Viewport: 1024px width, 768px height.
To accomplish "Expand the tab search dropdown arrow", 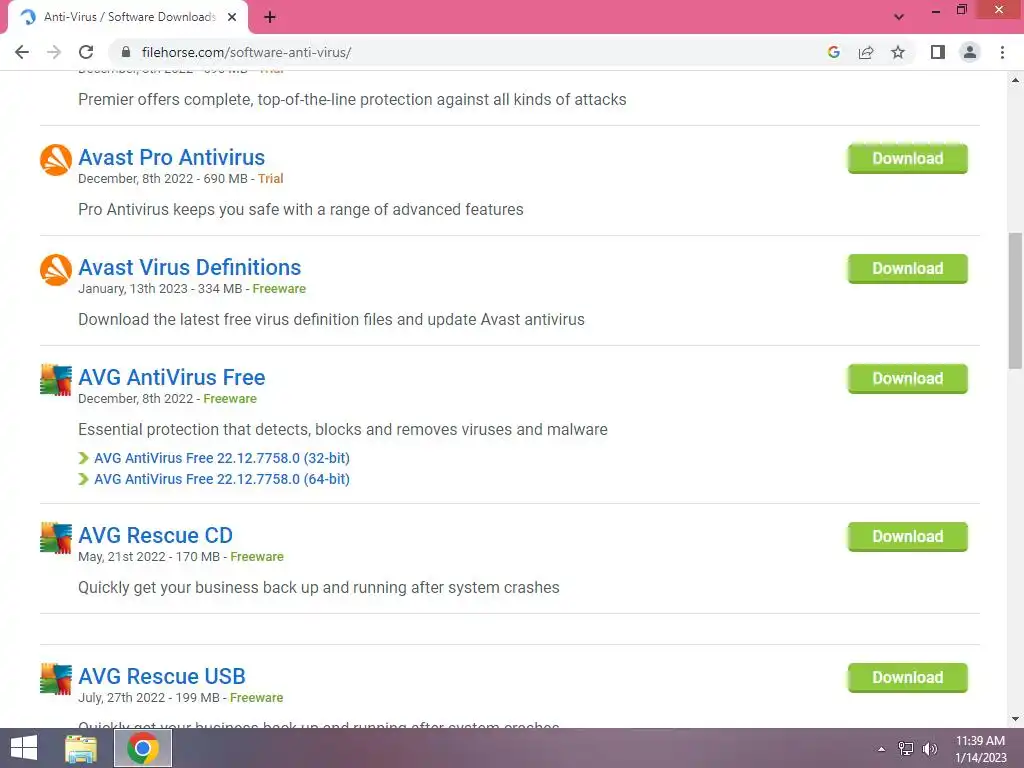I will click(x=899, y=17).
